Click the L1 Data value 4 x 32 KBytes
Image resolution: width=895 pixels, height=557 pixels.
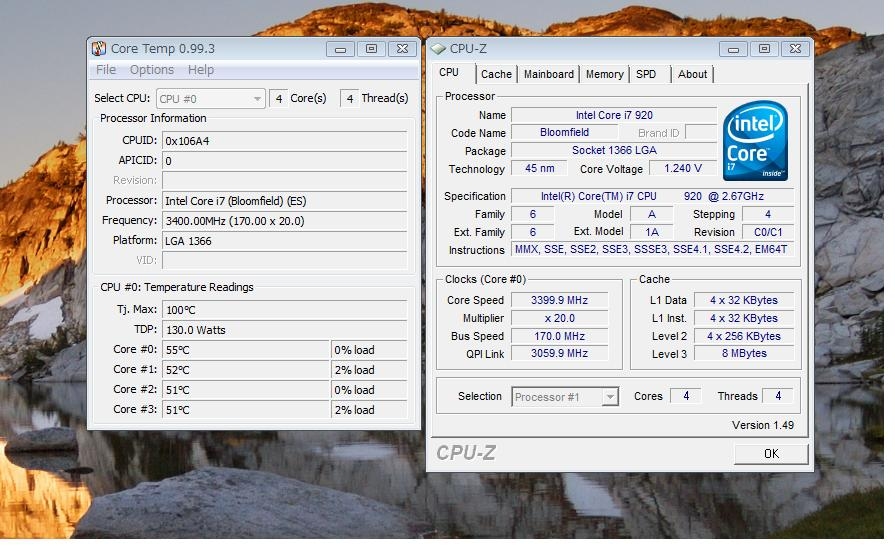[744, 300]
